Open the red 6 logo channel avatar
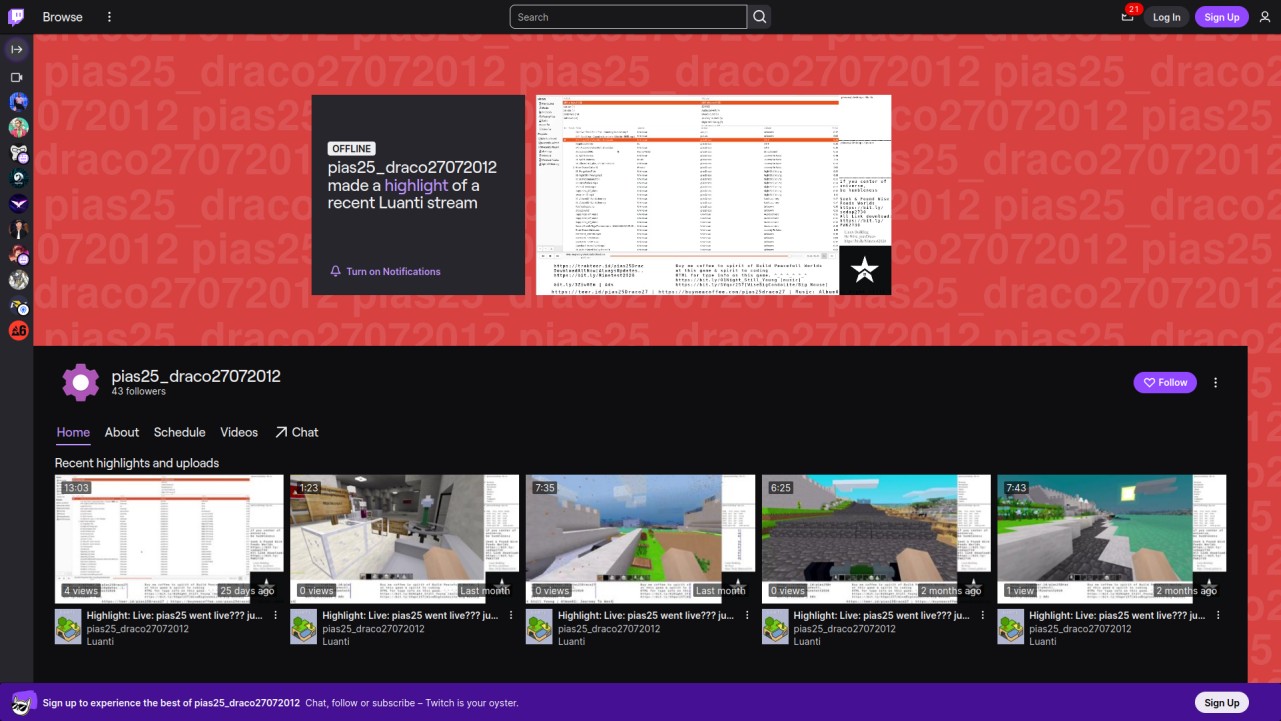 pyautogui.click(x=19, y=330)
